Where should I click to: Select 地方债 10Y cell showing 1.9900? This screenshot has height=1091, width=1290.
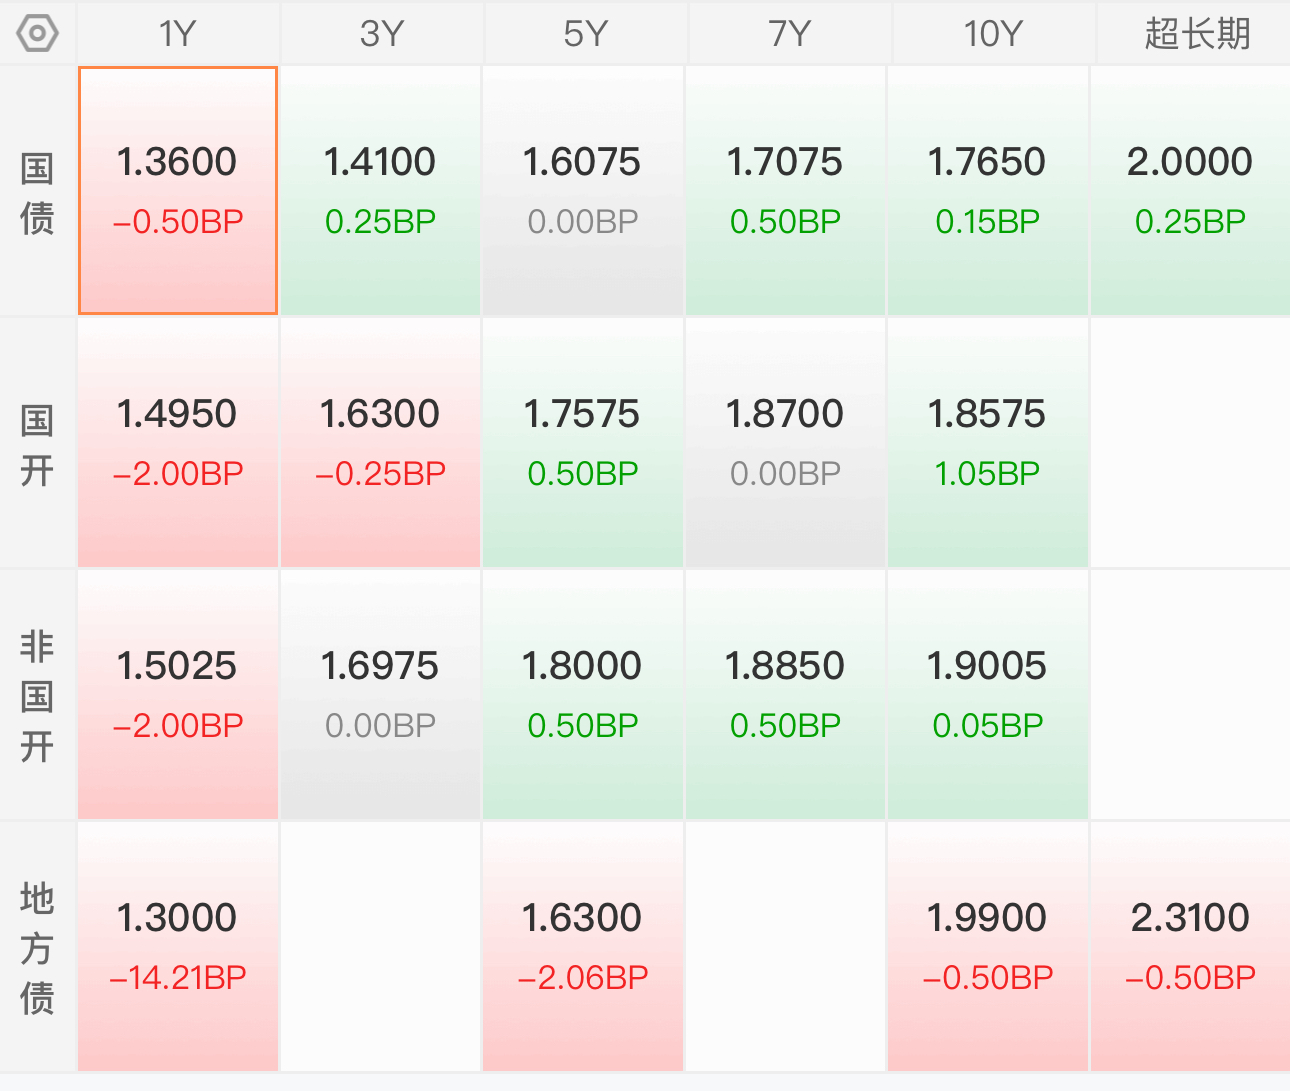point(987,947)
